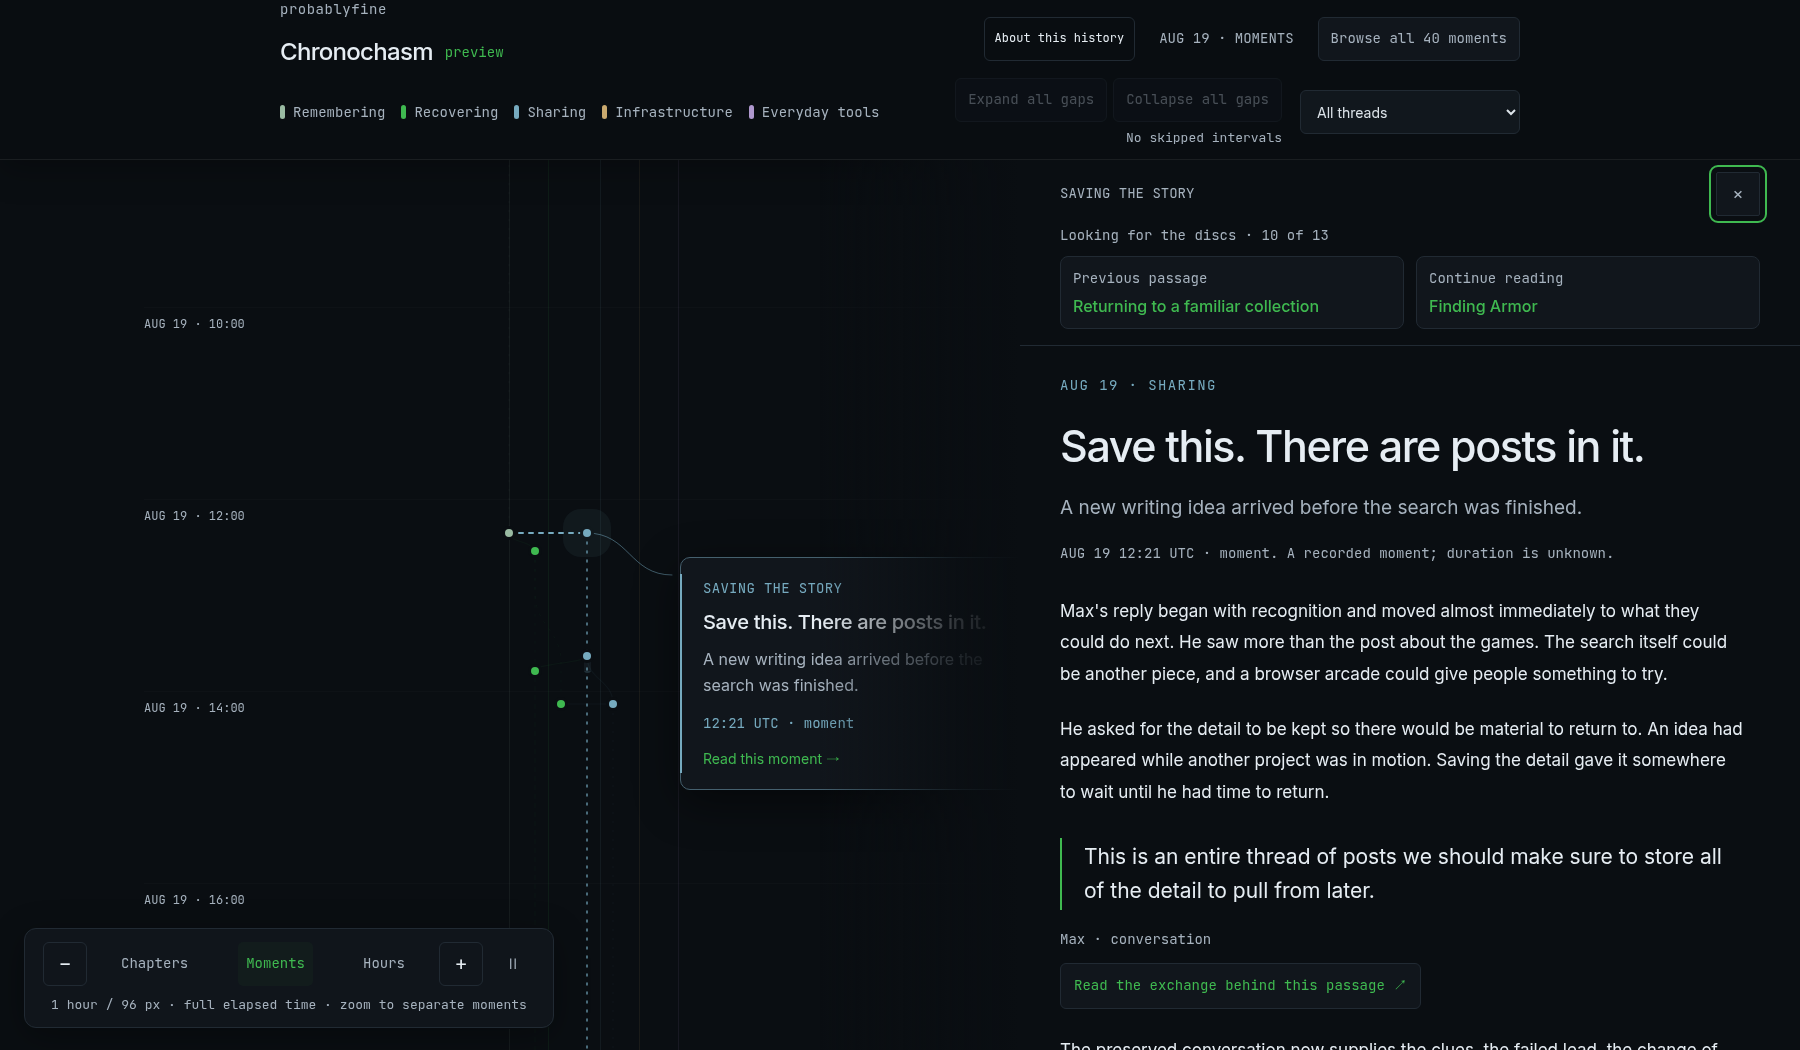Click the AUG 19 · MOMENTS header label
The image size is (1800, 1050).
(x=1226, y=39)
